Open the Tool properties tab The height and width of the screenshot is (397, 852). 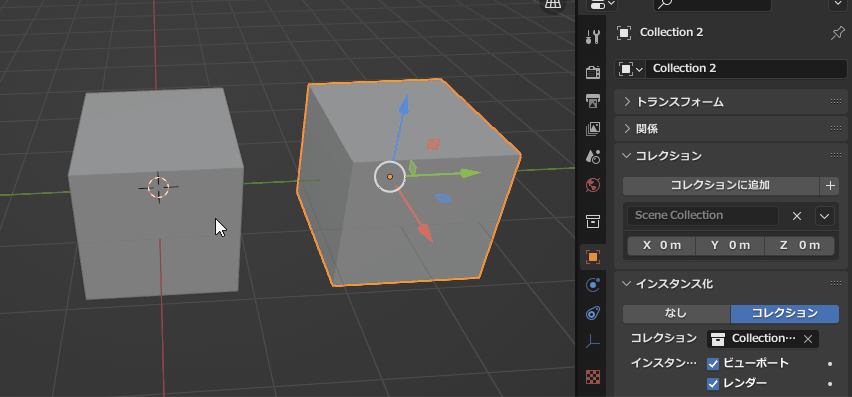click(592, 37)
